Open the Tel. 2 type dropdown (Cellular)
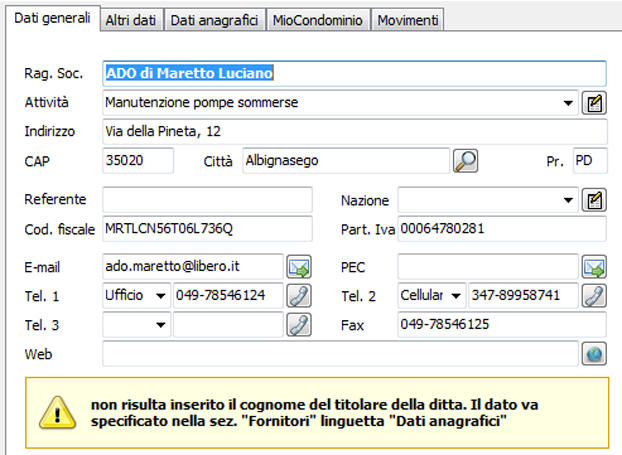This screenshot has height=455, width=622. click(x=456, y=296)
